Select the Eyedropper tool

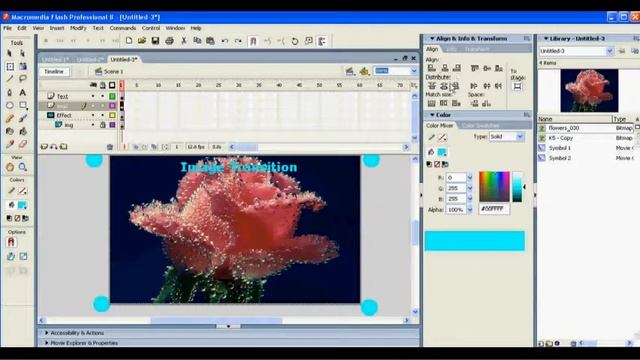pyautogui.click(x=10, y=144)
